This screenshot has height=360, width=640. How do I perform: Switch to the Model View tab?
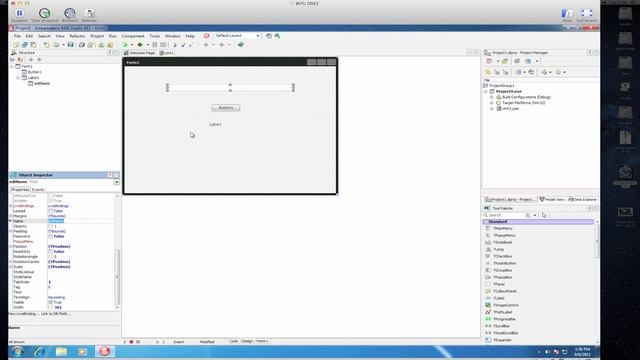(551, 199)
